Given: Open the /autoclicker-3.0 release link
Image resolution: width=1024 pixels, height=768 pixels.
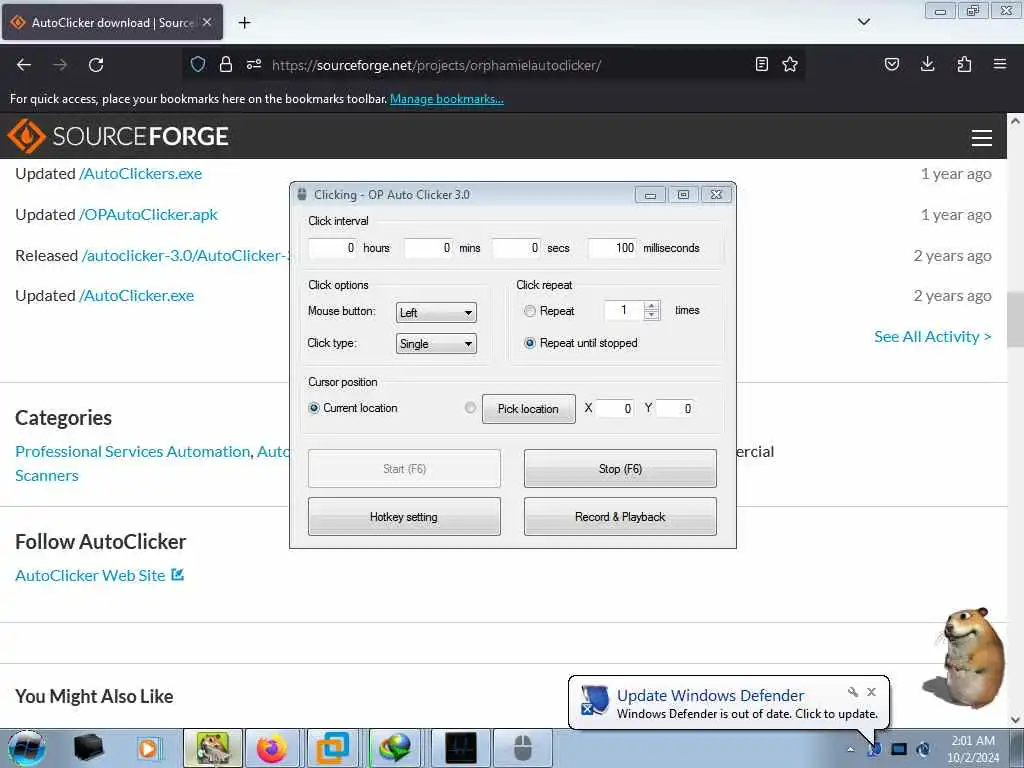Looking at the screenshot, I should click(x=185, y=255).
